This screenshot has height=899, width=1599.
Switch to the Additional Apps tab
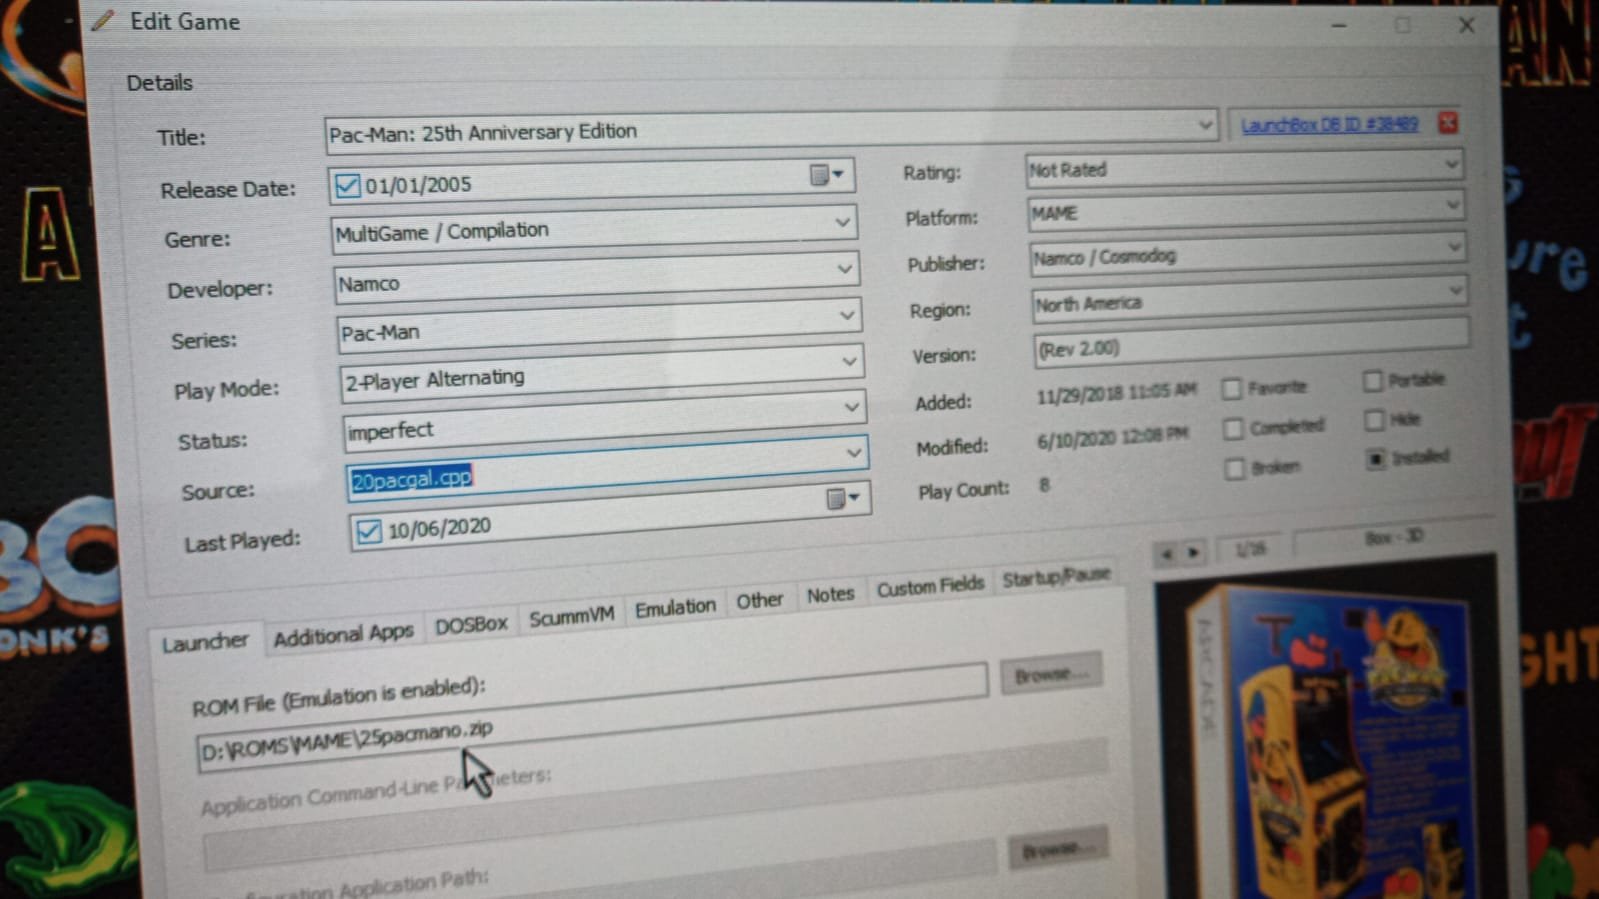343,634
